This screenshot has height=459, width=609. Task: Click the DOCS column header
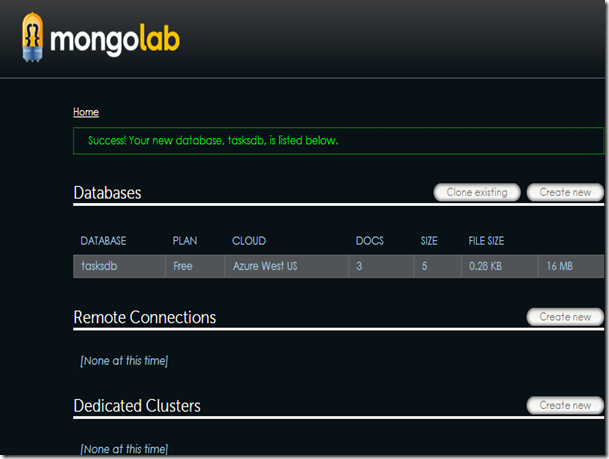[370, 241]
